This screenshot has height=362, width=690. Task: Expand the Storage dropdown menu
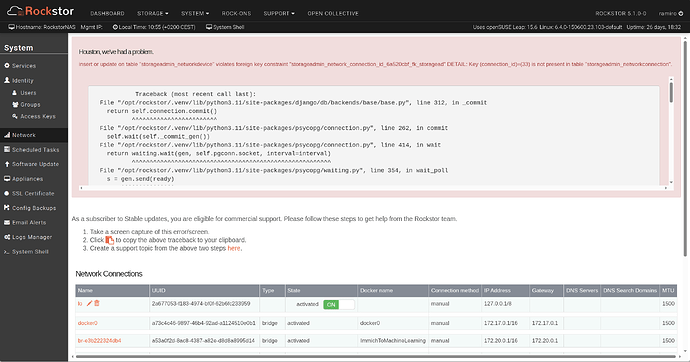click(x=152, y=14)
